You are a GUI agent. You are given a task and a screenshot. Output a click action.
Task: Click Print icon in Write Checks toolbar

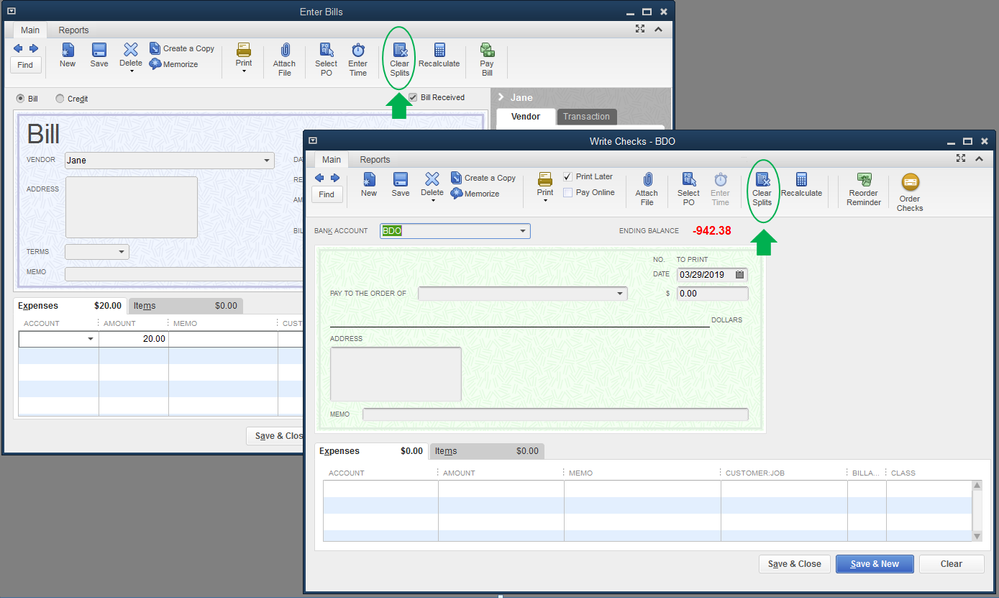545,179
